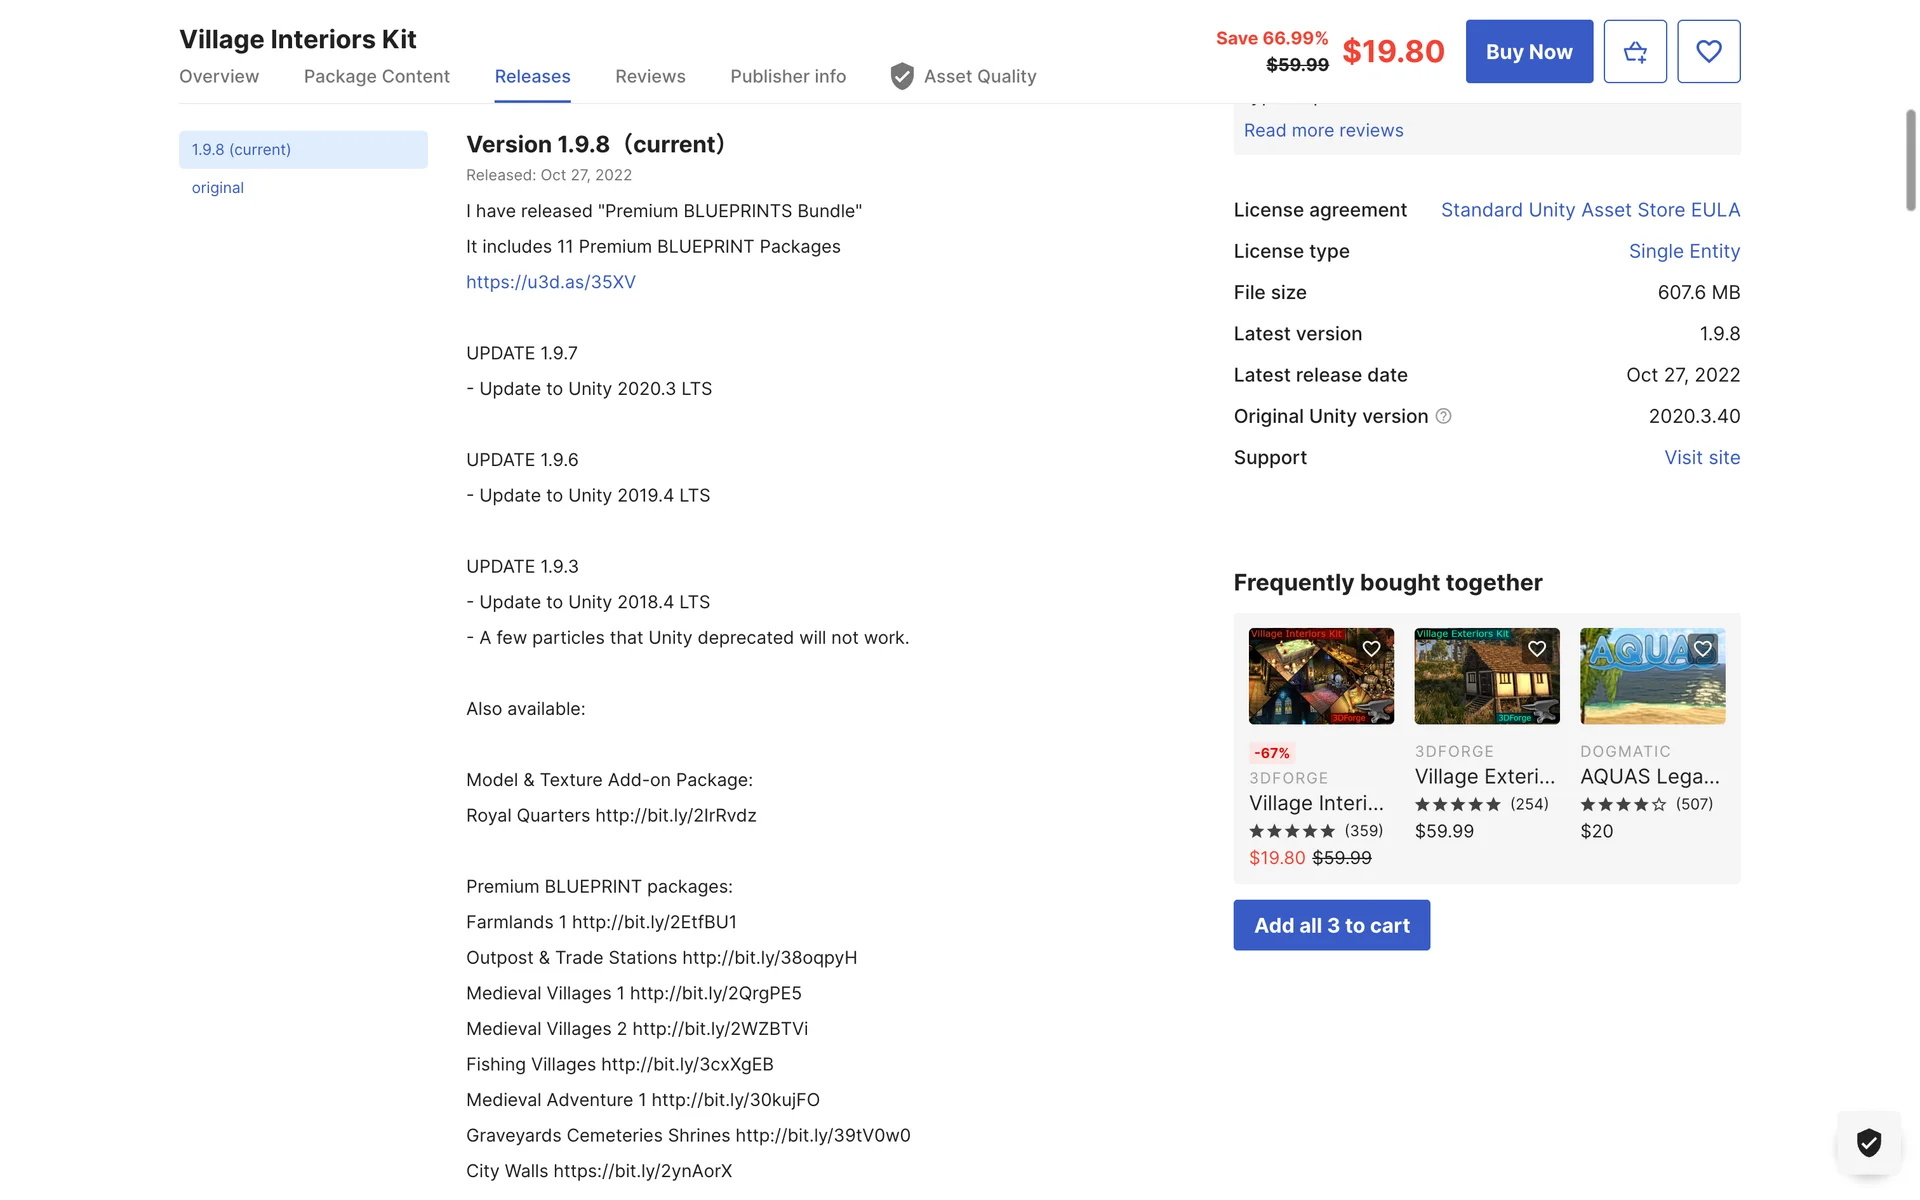Favorite the Village Interiors Kit thumbnail heart
The image size is (1920, 1200).
1371,649
